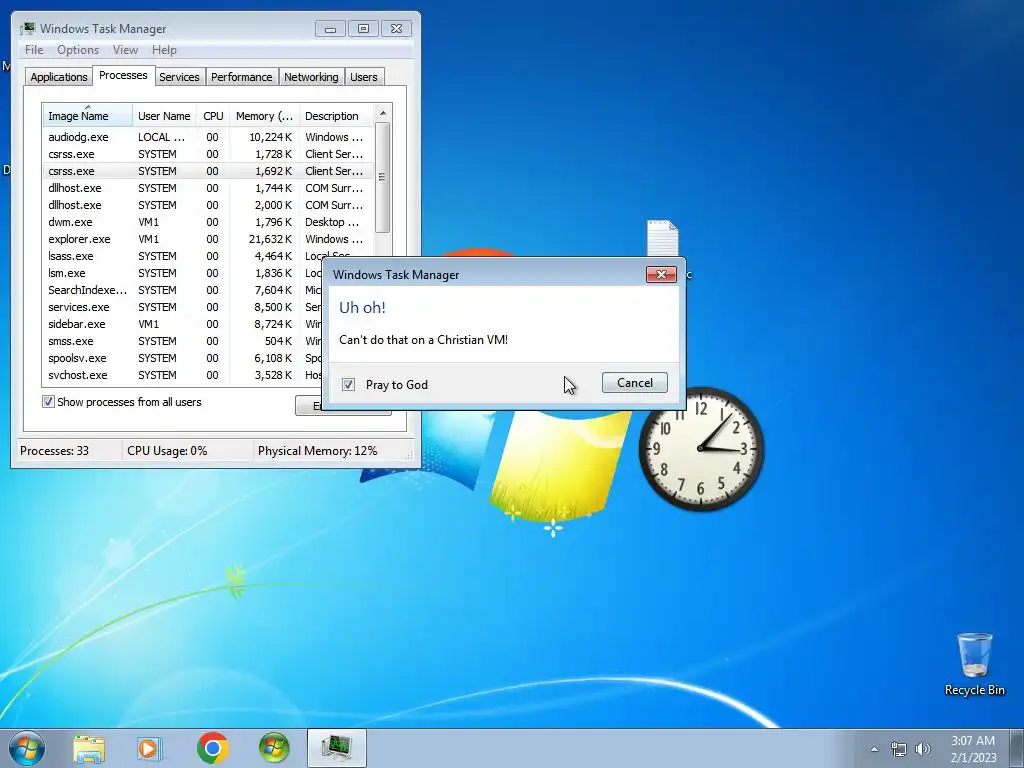Select the dwm.exe process
The width and height of the screenshot is (1024, 768).
click(208, 221)
